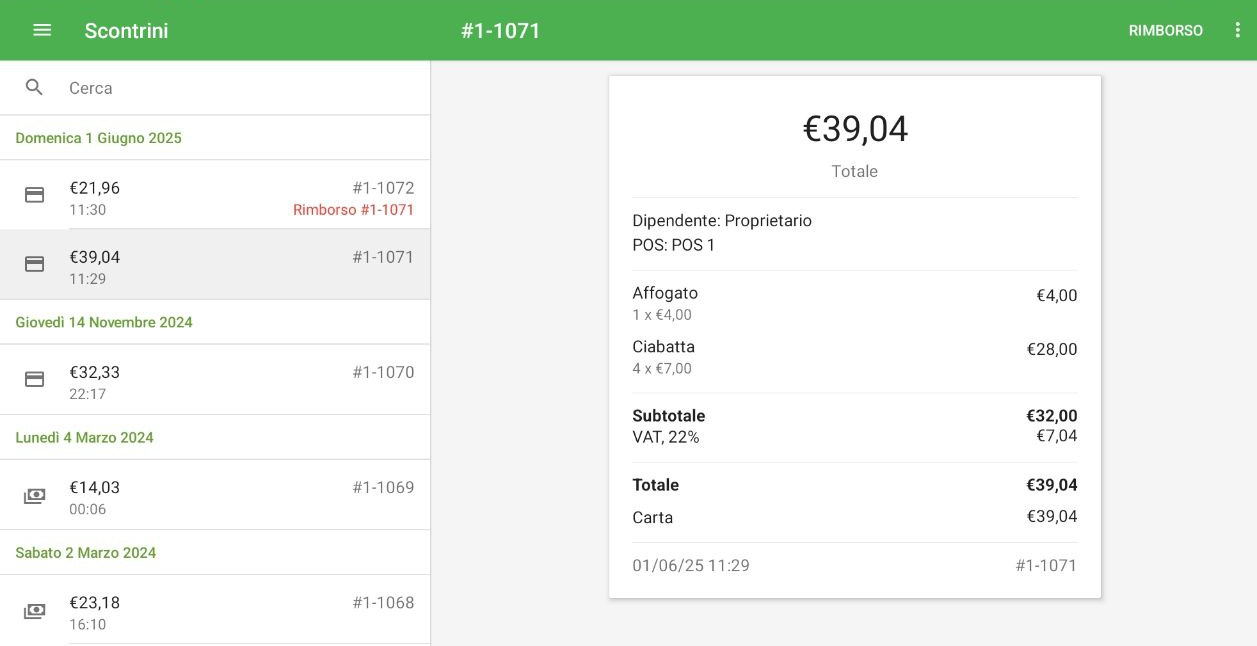This screenshot has width=1257, height=646.
Task: Click card icon on €32,33 receipt
Action: [x=34, y=379]
